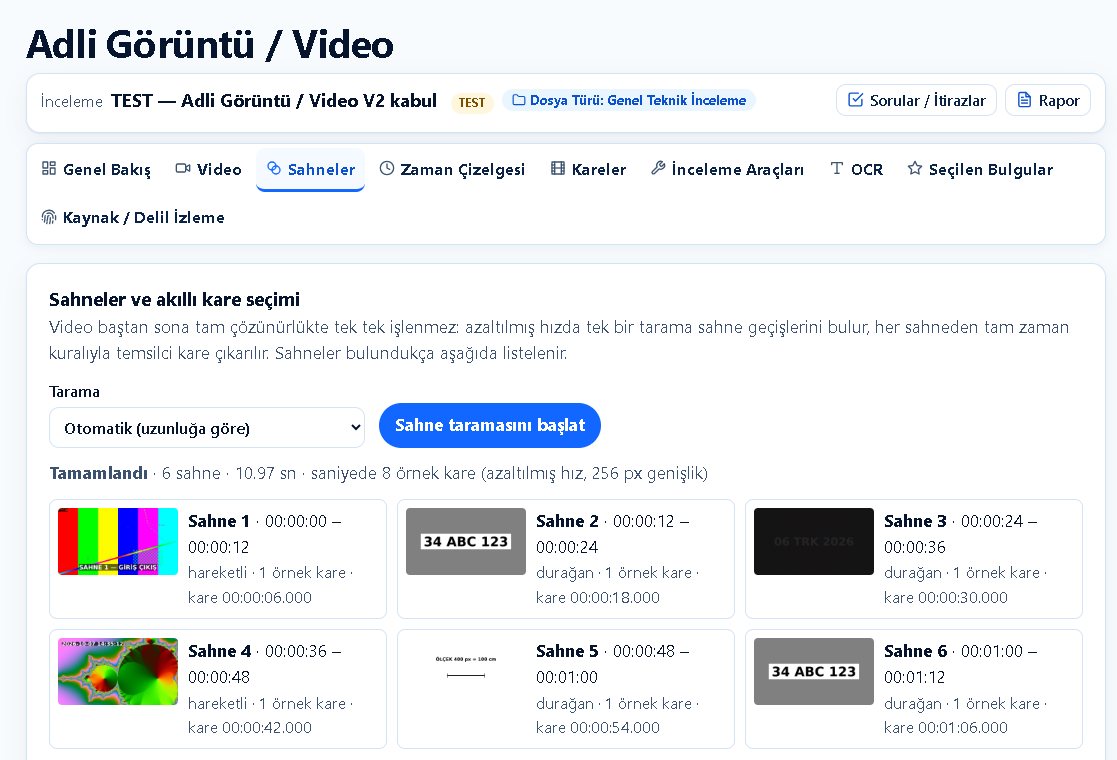This screenshot has width=1117, height=760.
Task: Switch to Seçilen Bulgular tab
Action: (x=980, y=170)
